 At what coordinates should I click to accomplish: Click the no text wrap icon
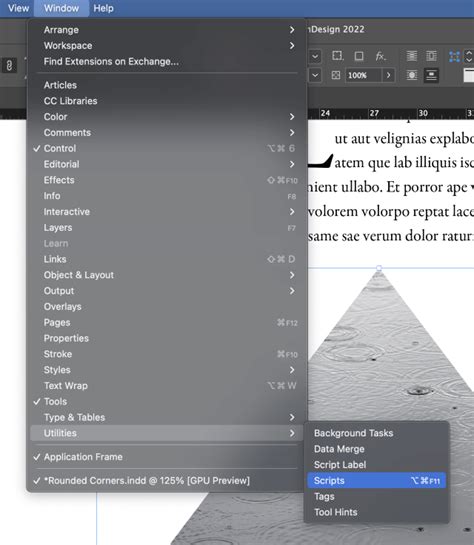[412, 56]
